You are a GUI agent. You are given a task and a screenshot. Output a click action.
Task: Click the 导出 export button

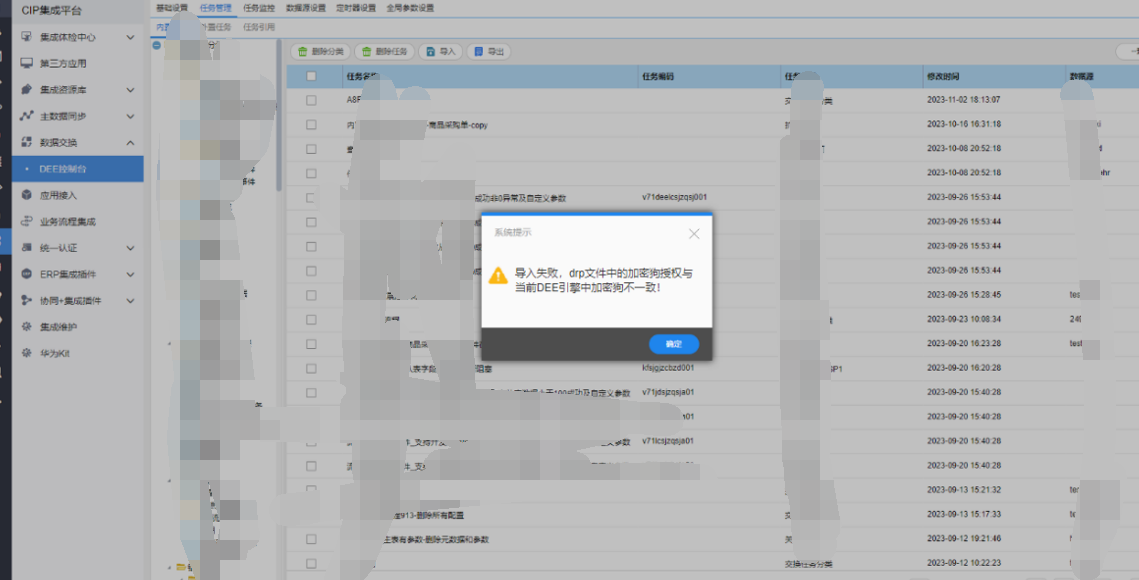tap(488, 52)
